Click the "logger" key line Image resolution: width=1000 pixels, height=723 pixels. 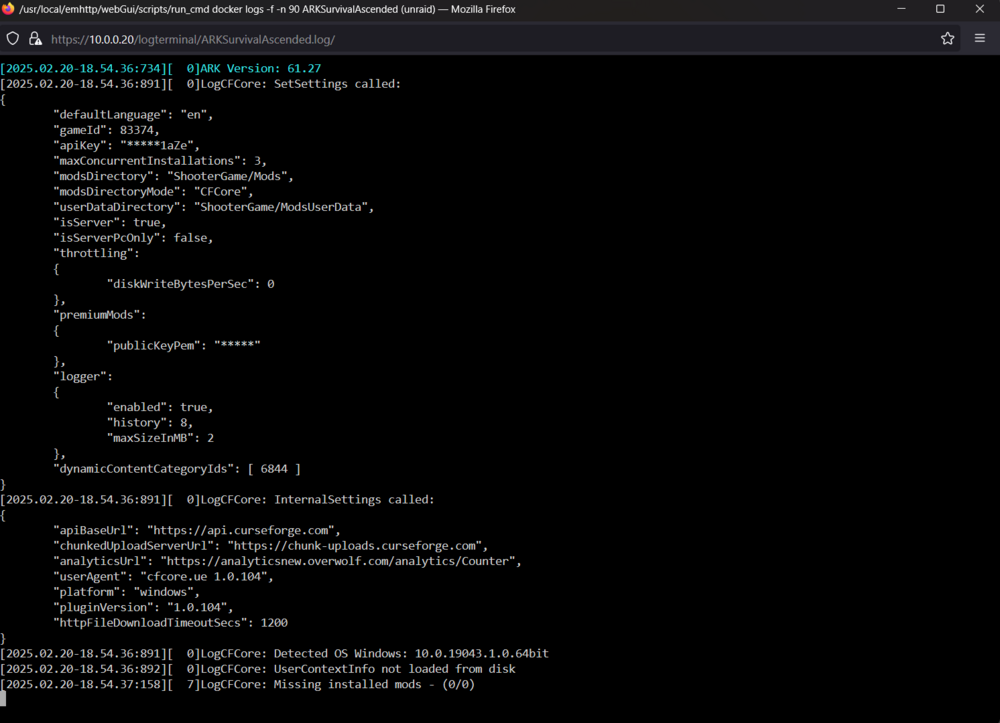(x=83, y=376)
